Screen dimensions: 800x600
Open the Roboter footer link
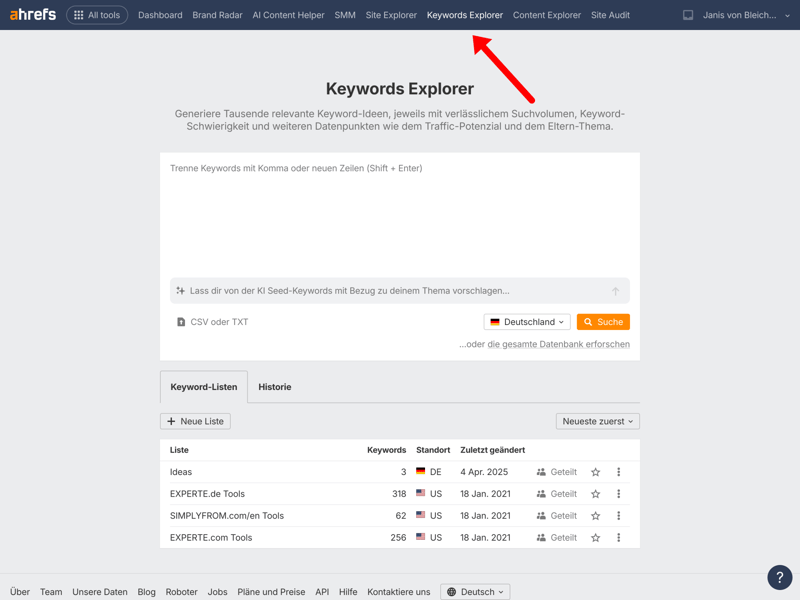pos(181,592)
